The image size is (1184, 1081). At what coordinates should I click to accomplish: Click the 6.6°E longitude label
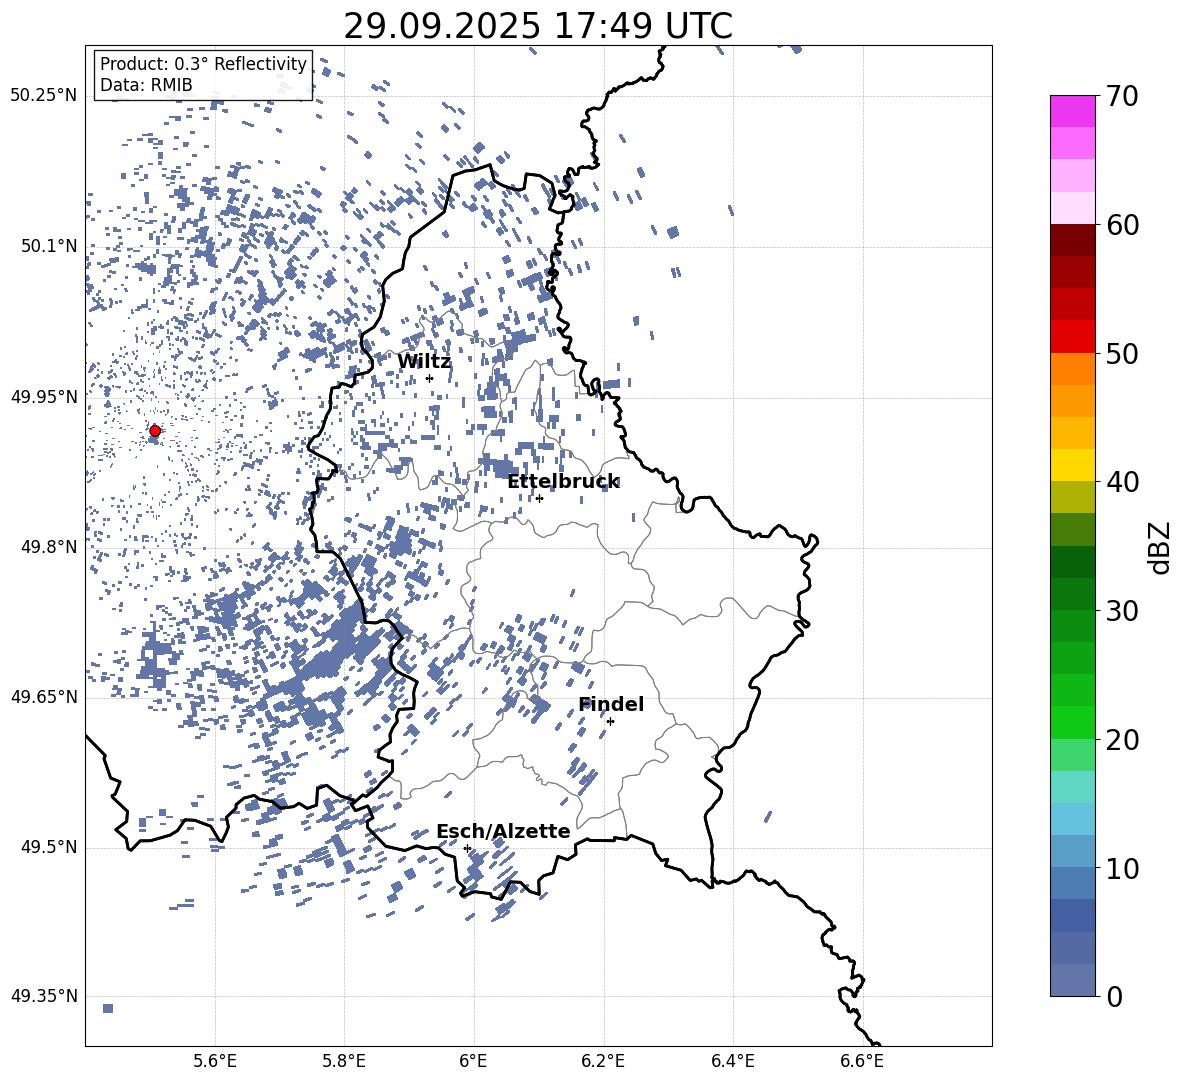click(x=862, y=1061)
